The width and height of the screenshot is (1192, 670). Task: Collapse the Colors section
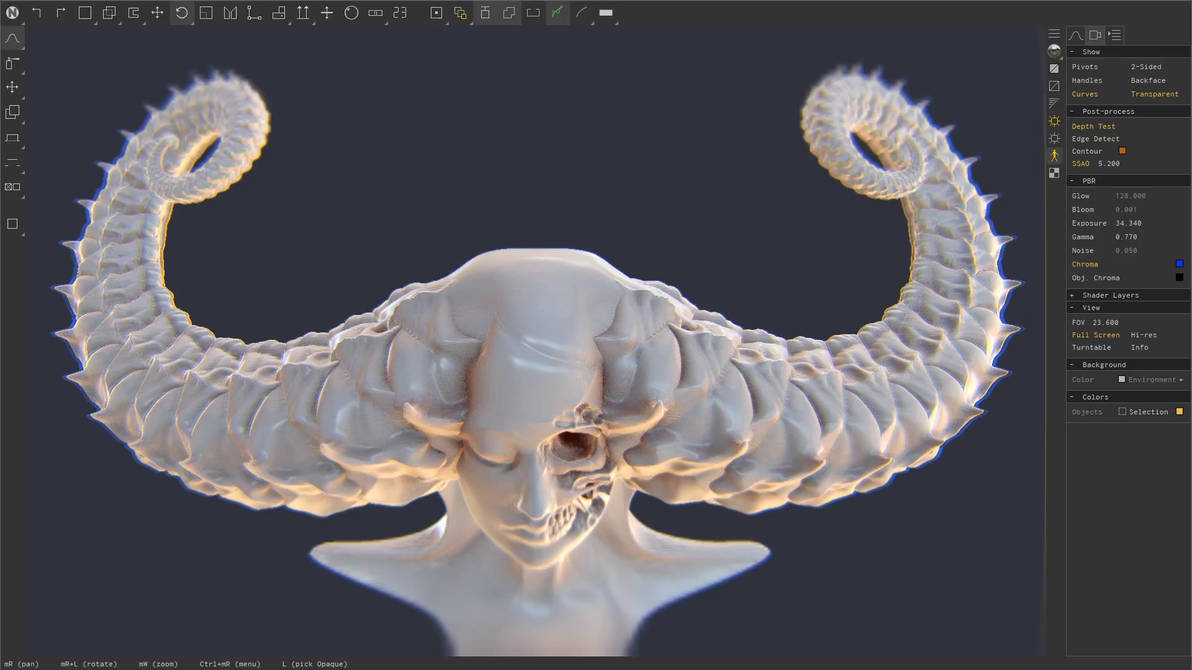click(1128, 397)
